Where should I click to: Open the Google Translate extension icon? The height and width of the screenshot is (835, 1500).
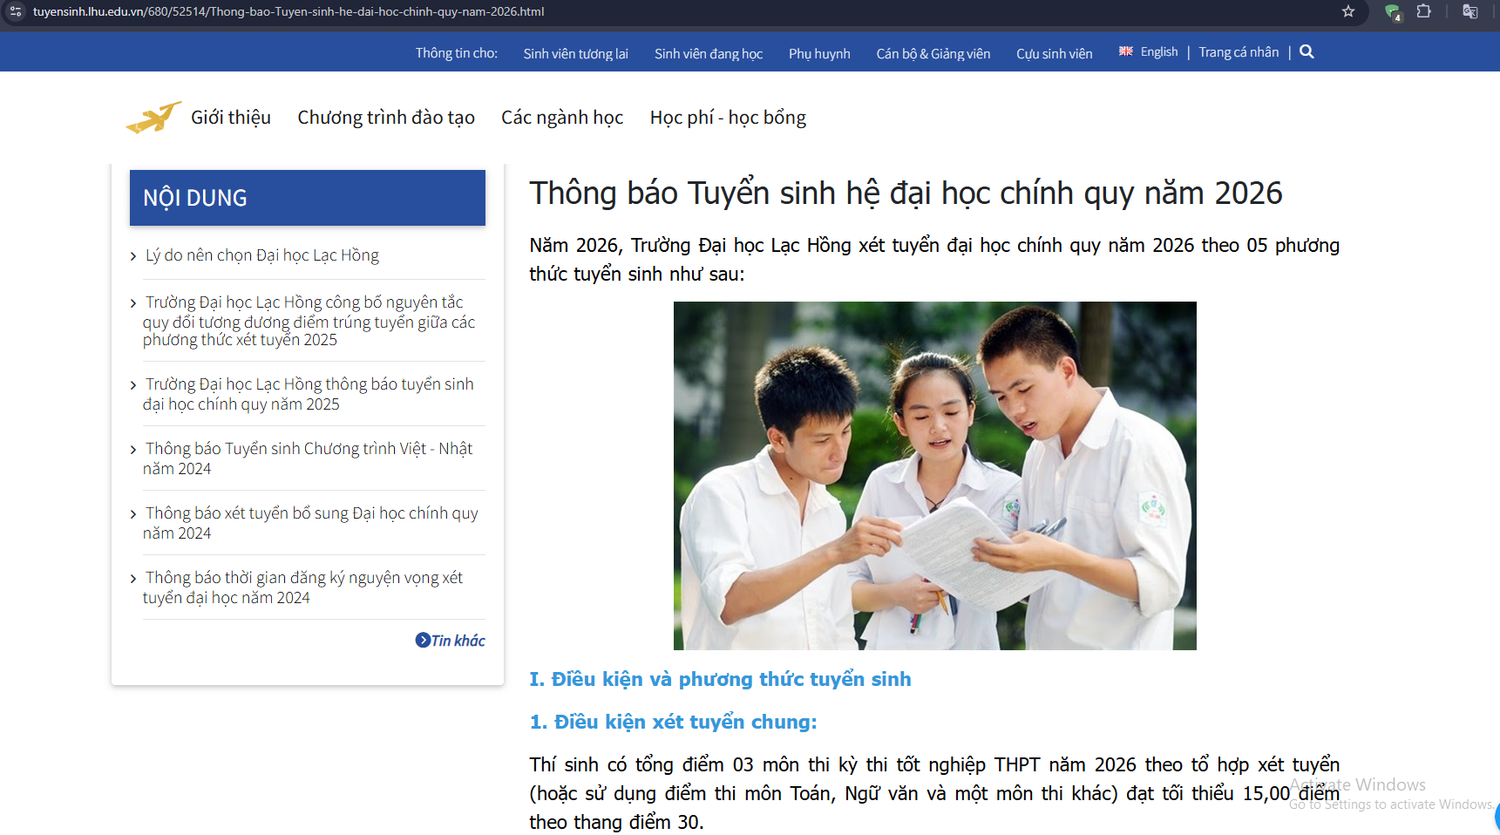tap(1470, 12)
